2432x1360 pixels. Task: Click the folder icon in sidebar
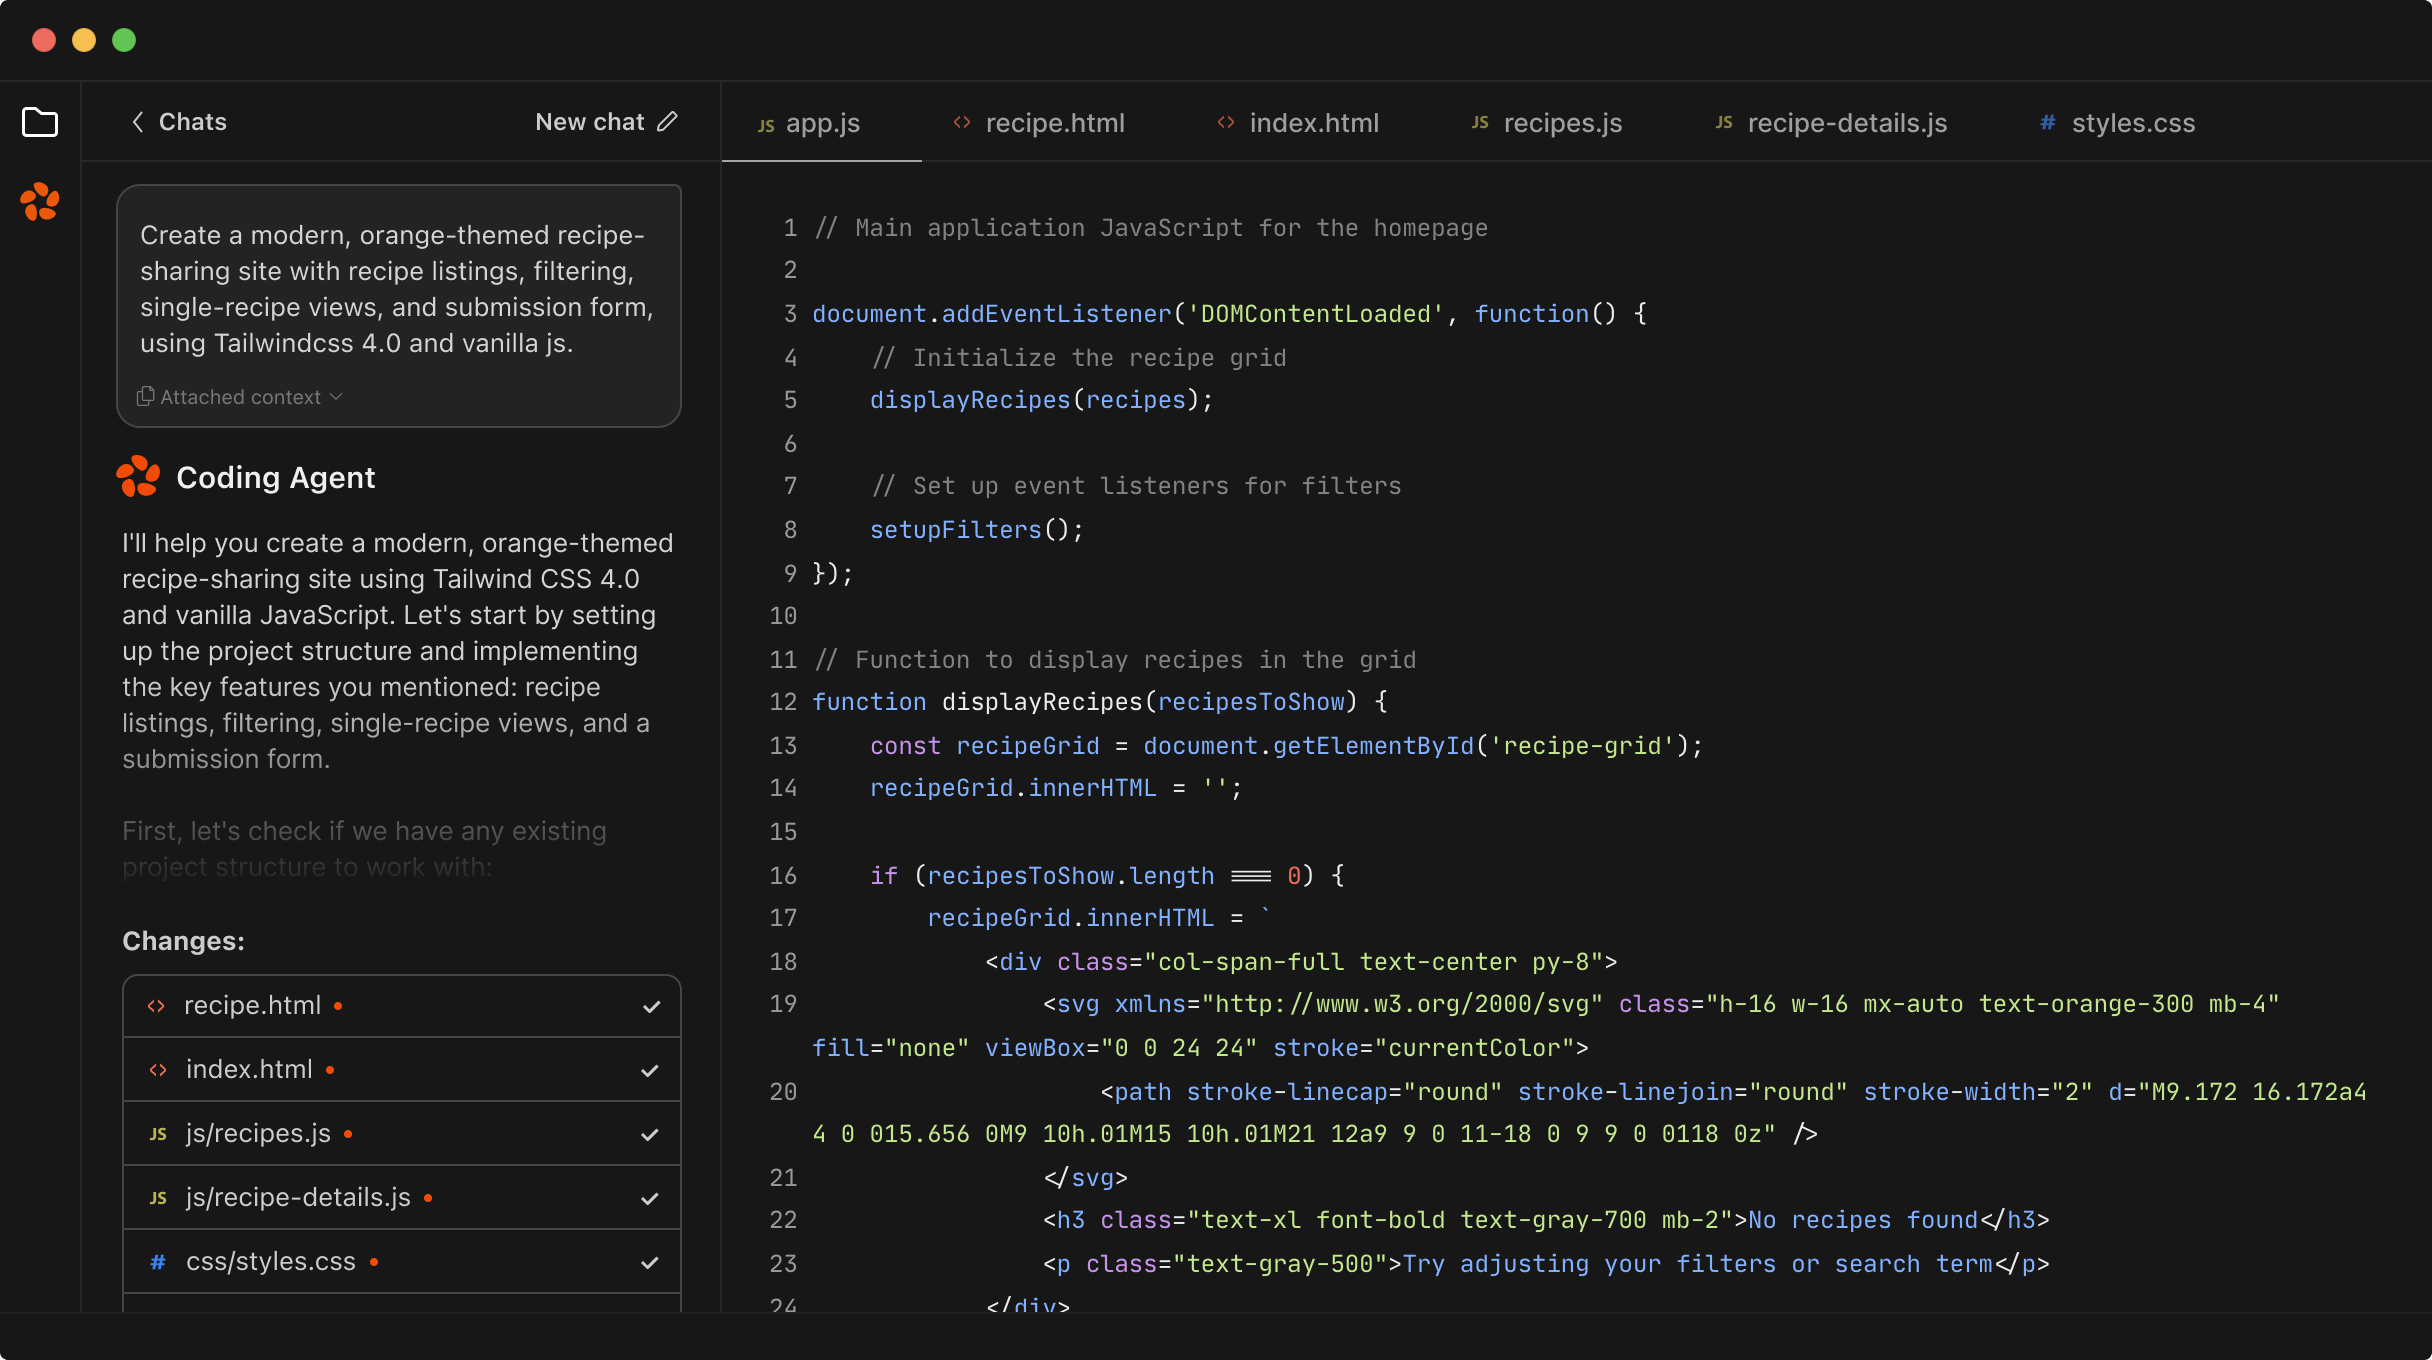(x=40, y=120)
